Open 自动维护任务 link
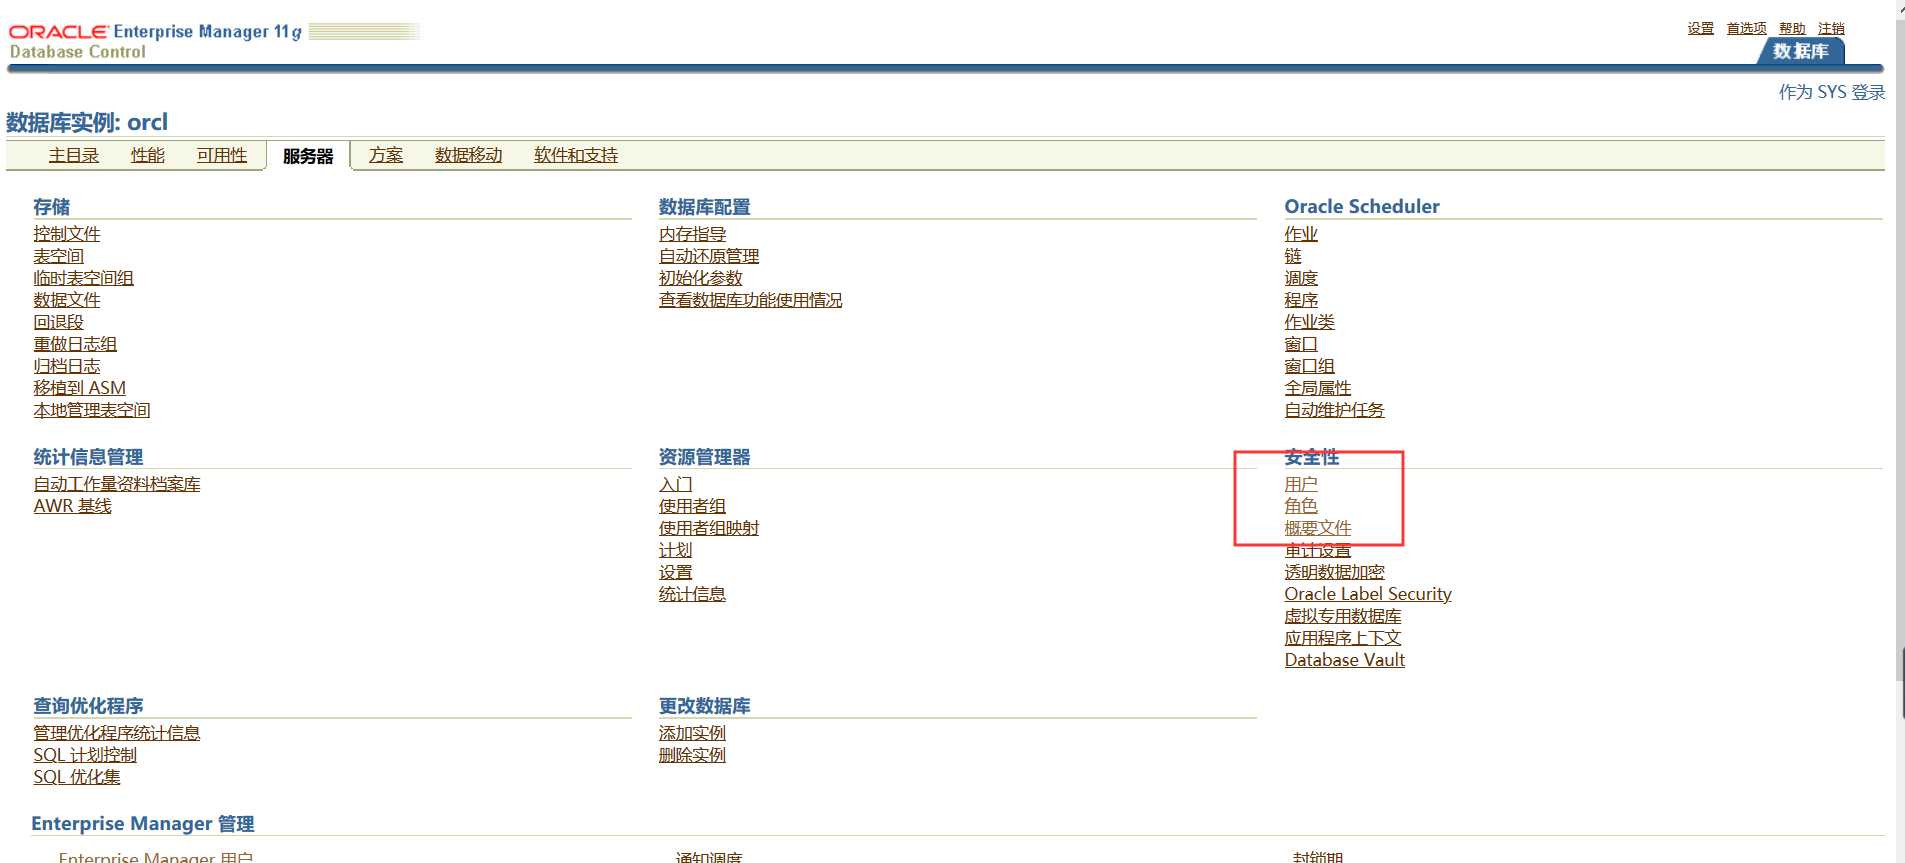Image resolution: width=1905 pixels, height=863 pixels. tap(1335, 410)
